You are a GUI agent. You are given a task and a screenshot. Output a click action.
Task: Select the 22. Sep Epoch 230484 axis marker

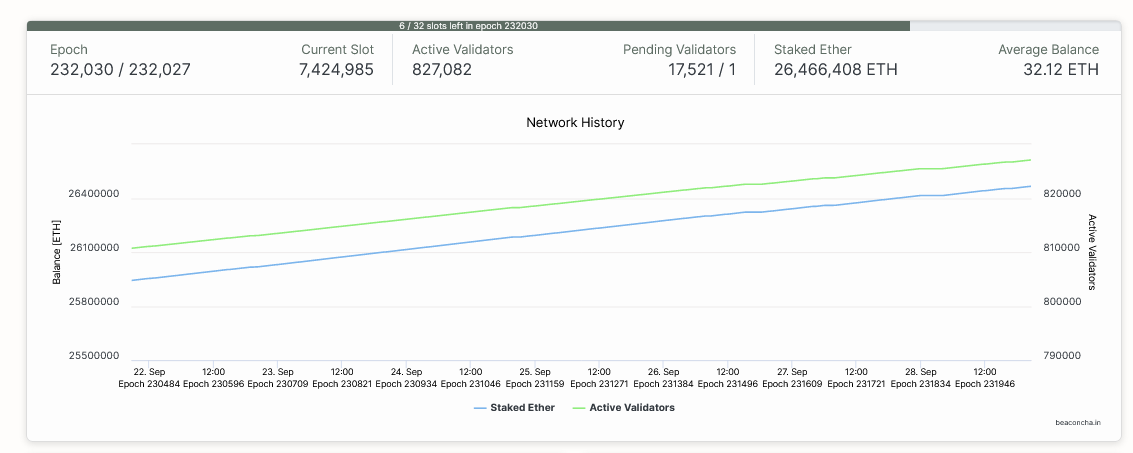[149, 377]
